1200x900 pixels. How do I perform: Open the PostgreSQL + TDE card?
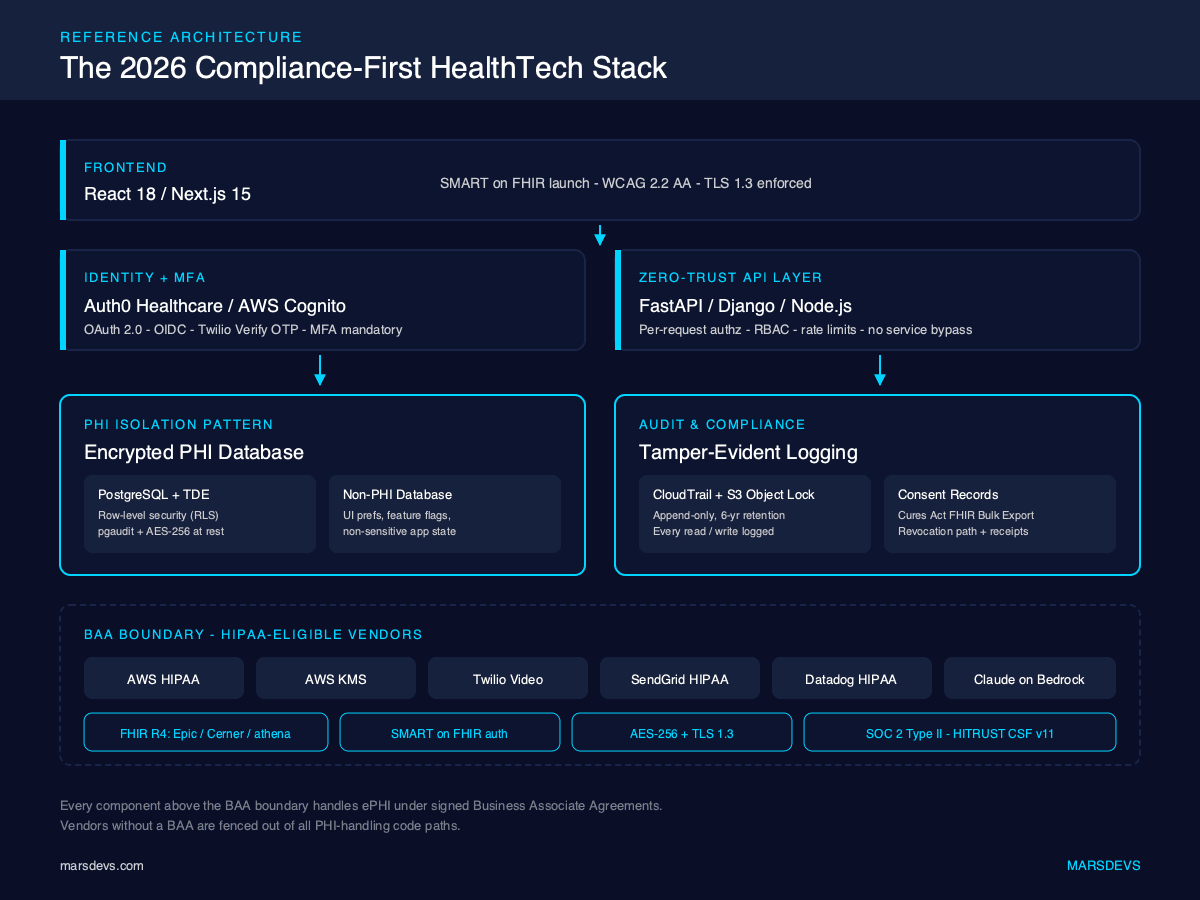[200, 514]
